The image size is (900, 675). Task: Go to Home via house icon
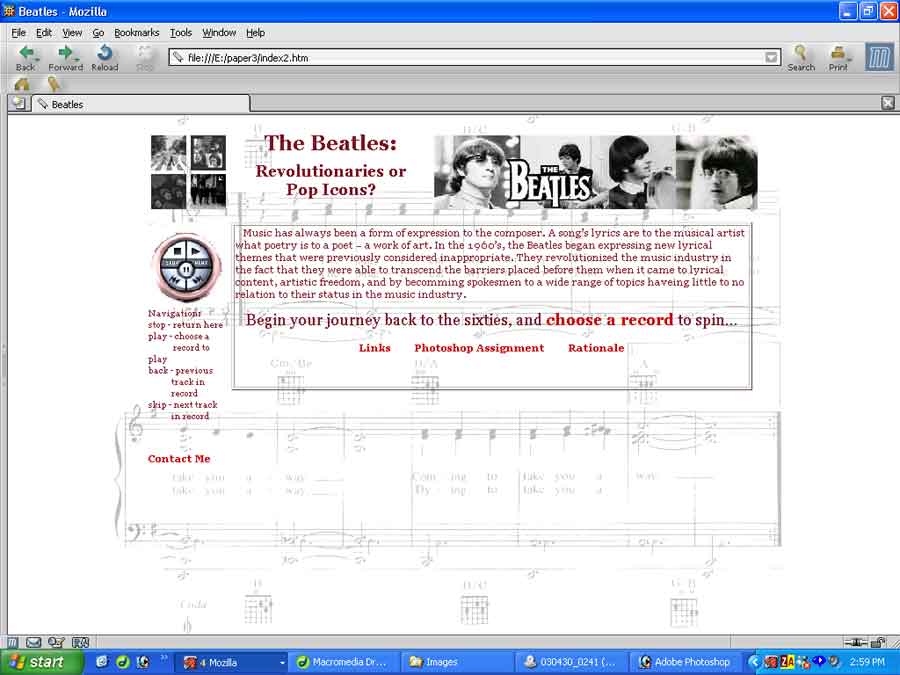pos(22,84)
